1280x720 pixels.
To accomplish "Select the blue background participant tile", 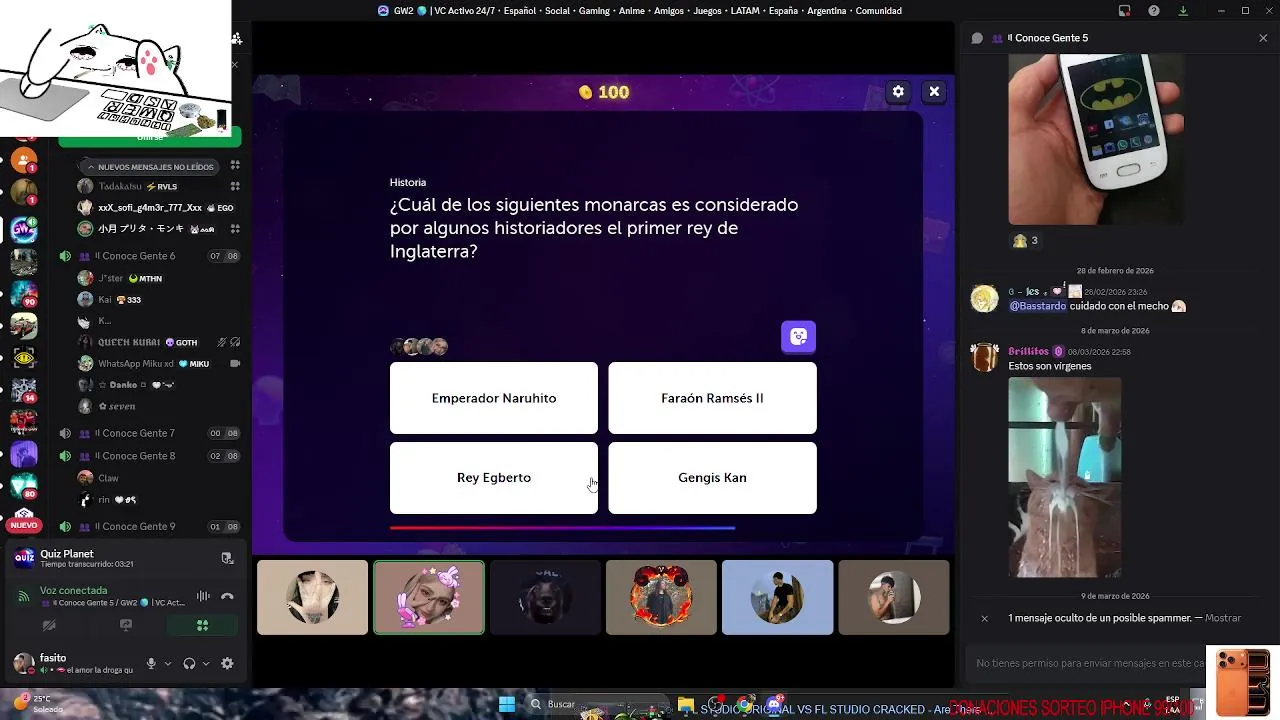I will tap(777, 597).
